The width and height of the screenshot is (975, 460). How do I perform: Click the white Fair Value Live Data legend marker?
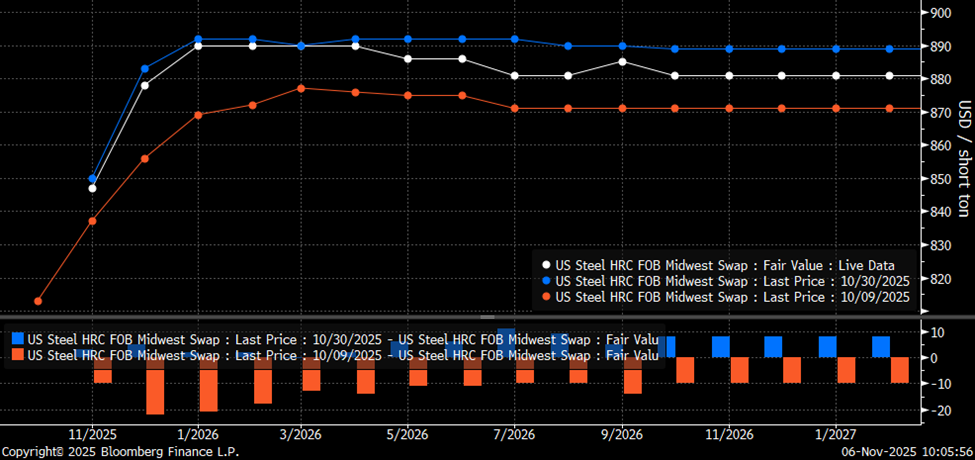pyautogui.click(x=545, y=265)
